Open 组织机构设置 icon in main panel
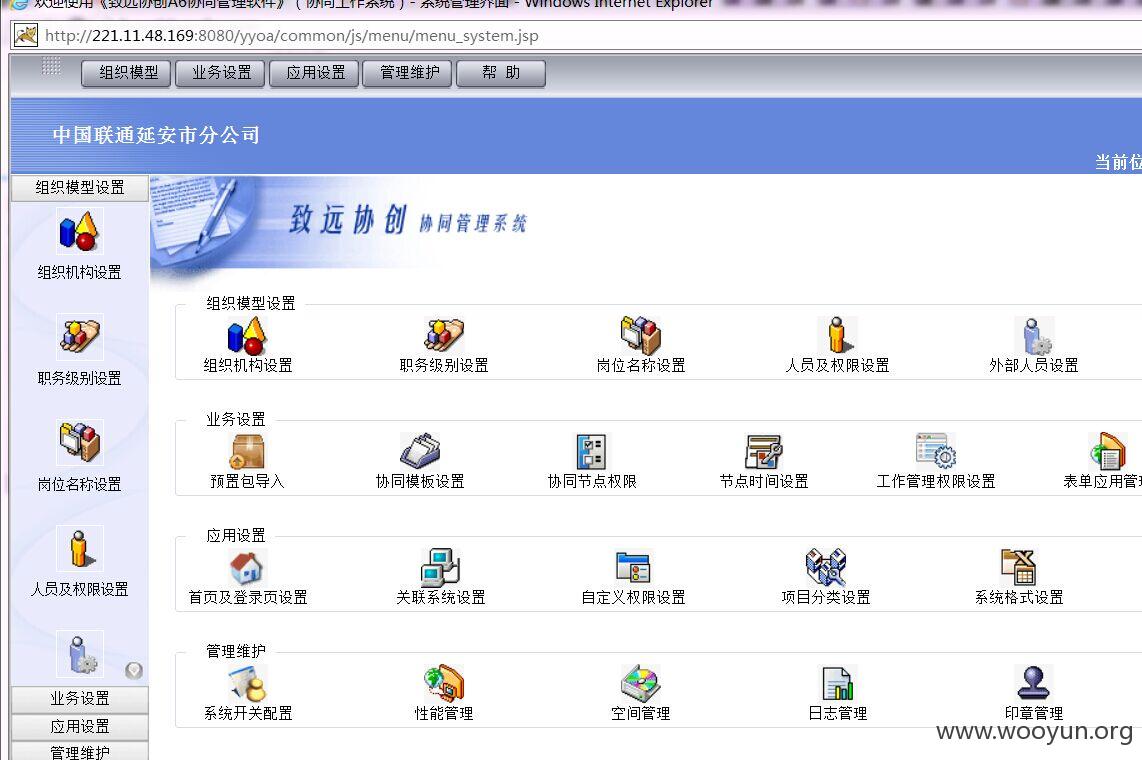1142x760 pixels. pos(247,336)
